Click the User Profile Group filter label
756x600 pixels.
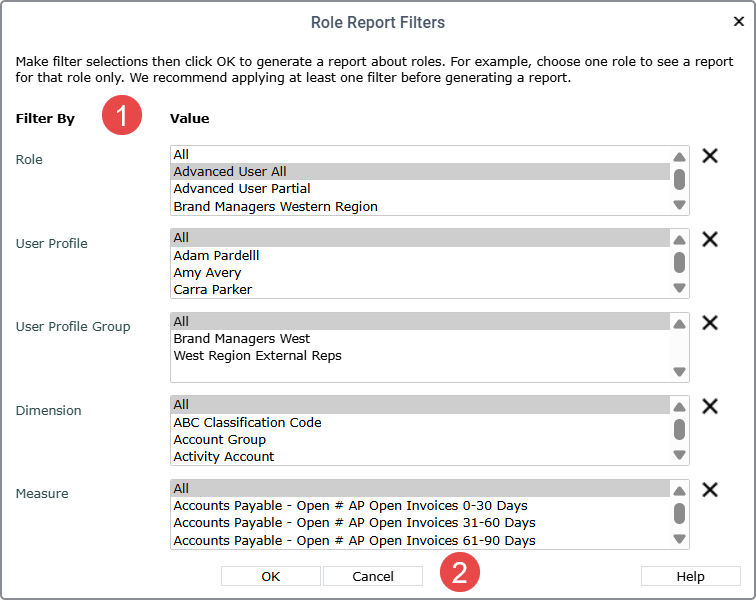[73, 327]
